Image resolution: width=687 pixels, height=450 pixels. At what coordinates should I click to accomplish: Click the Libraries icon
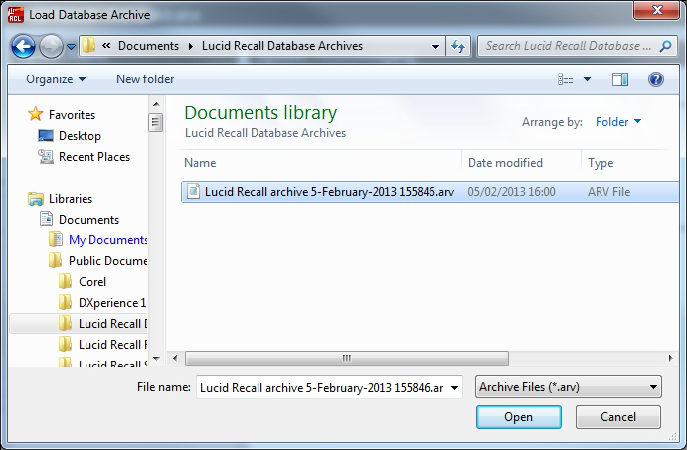(36, 199)
